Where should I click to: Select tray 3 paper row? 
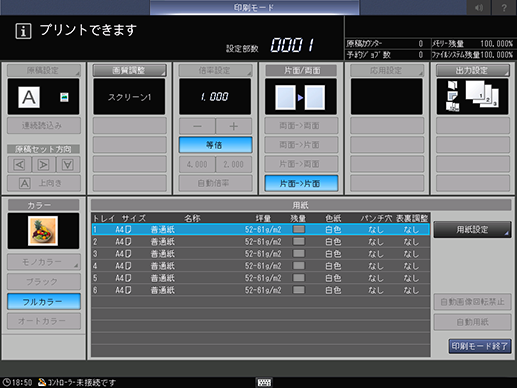(261, 254)
